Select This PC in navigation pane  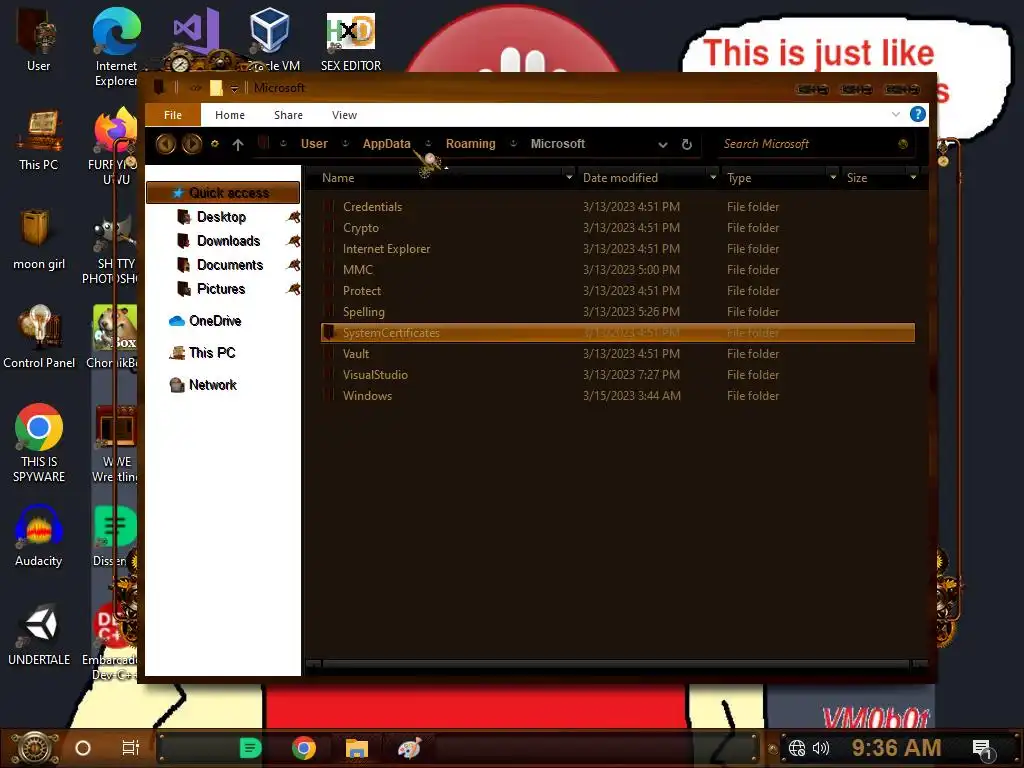tap(212, 353)
